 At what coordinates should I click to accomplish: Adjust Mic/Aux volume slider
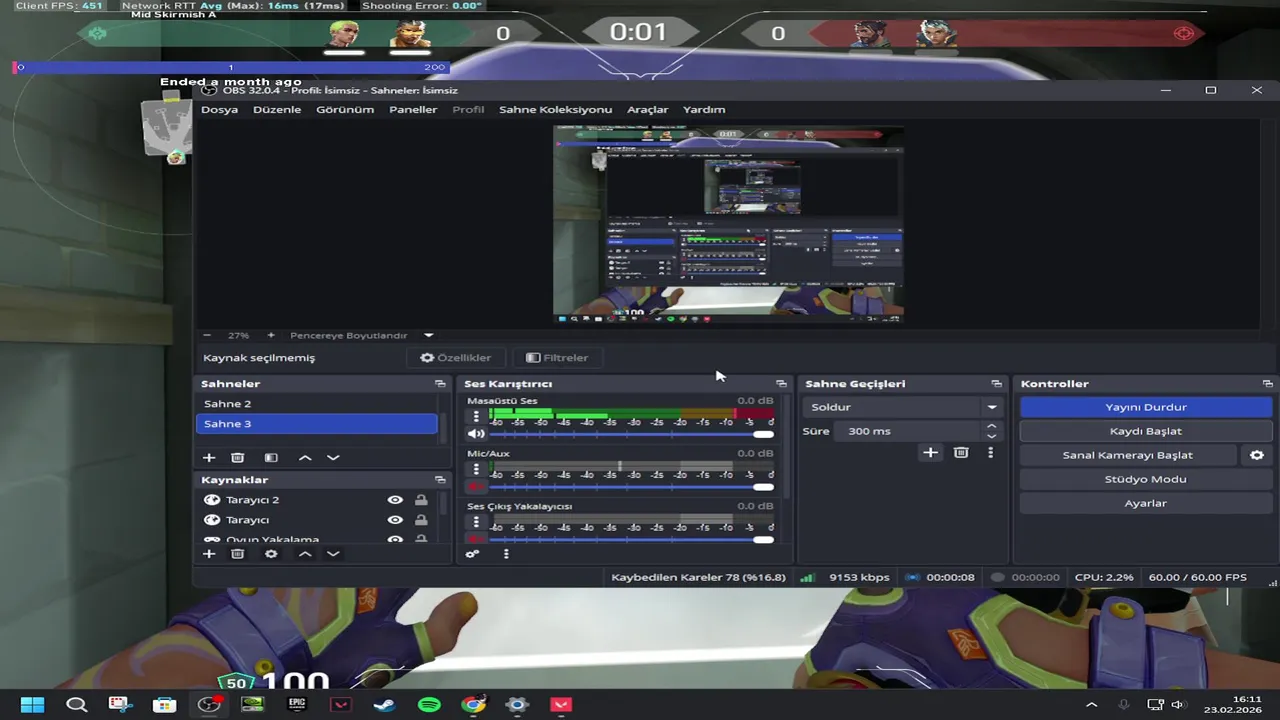631,487
